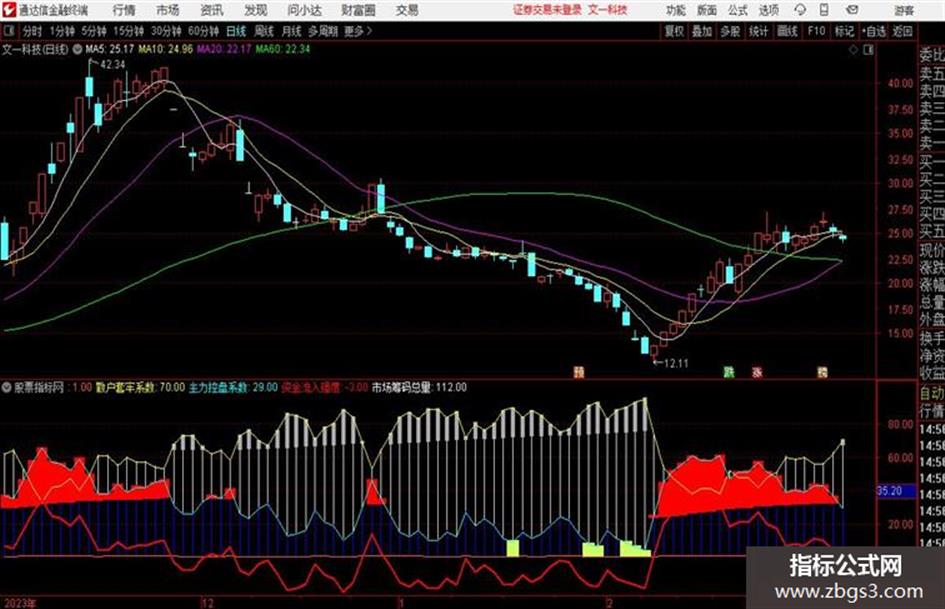Open the circle icon beside 股票指标网
Viewport: 945px width, 609px height.
(x=7, y=387)
